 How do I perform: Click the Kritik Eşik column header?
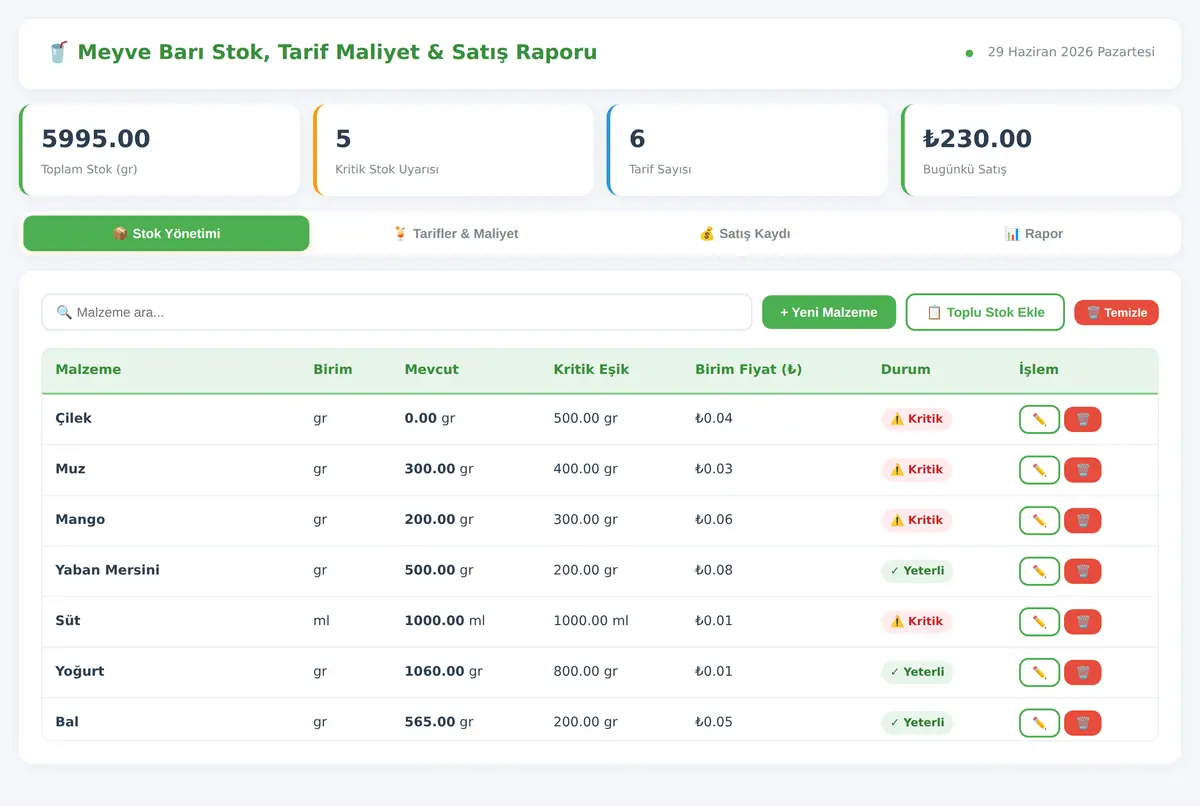click(x=591, y=369)
